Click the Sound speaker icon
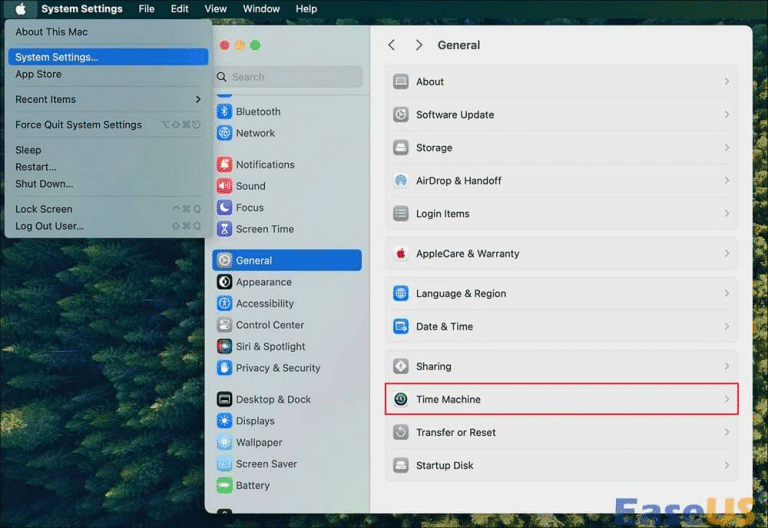 point(224,186)
